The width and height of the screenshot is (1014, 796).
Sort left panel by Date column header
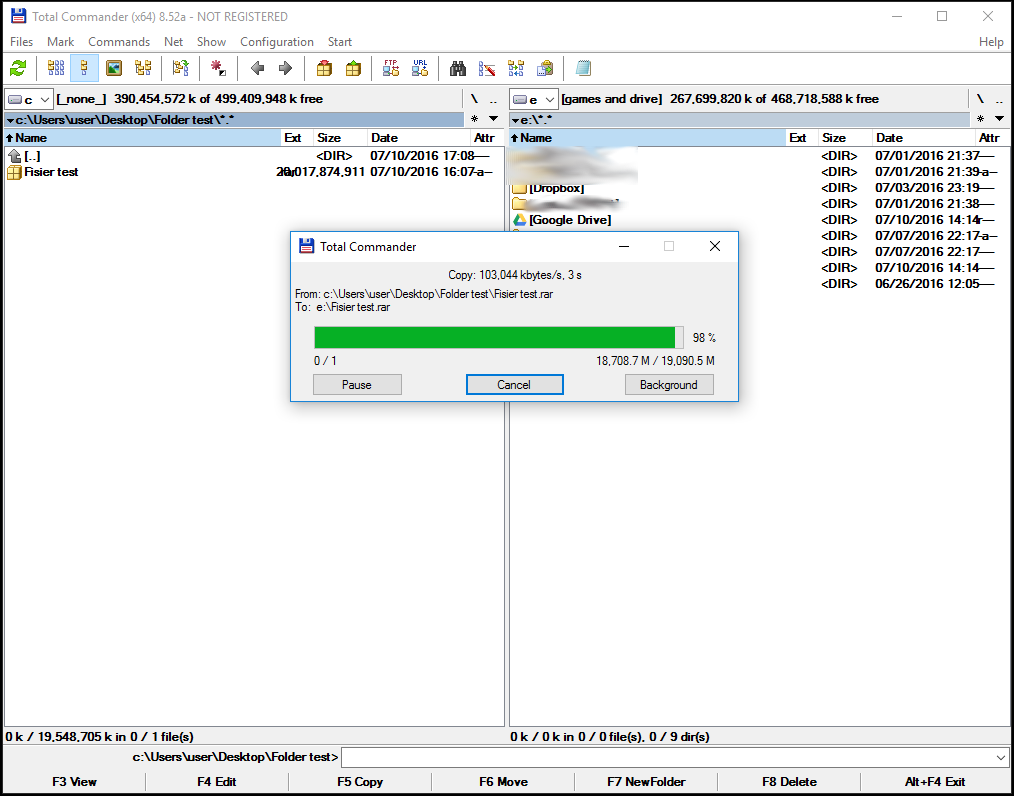(x=418, y=138)
